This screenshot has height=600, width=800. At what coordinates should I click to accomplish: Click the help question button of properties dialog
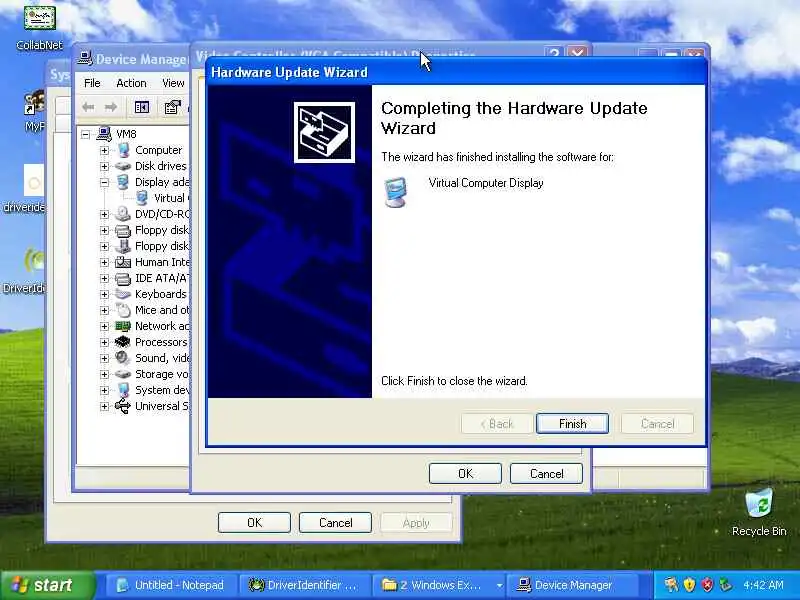(554, 52)
